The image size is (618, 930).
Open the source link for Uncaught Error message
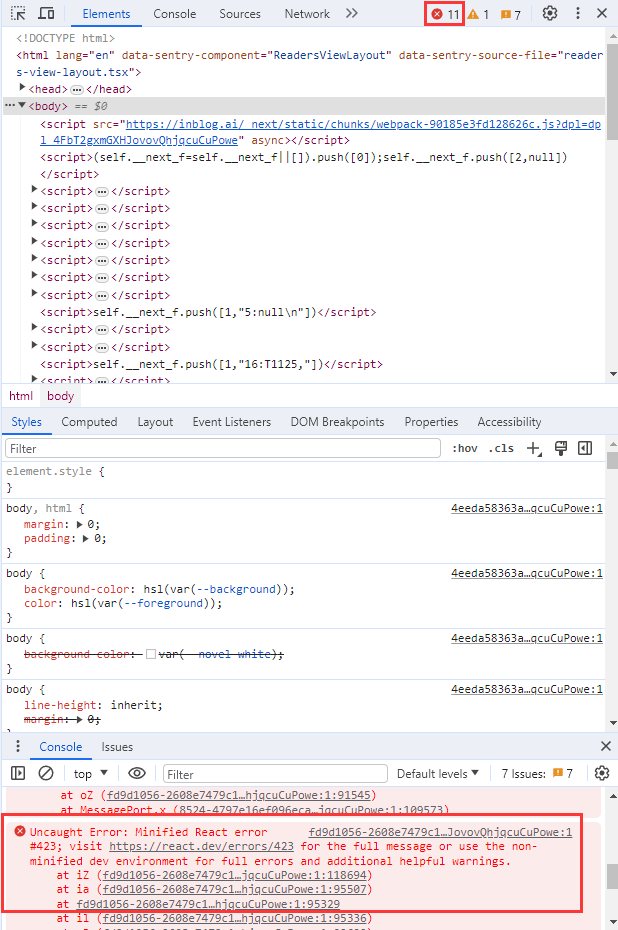point(440,832)
